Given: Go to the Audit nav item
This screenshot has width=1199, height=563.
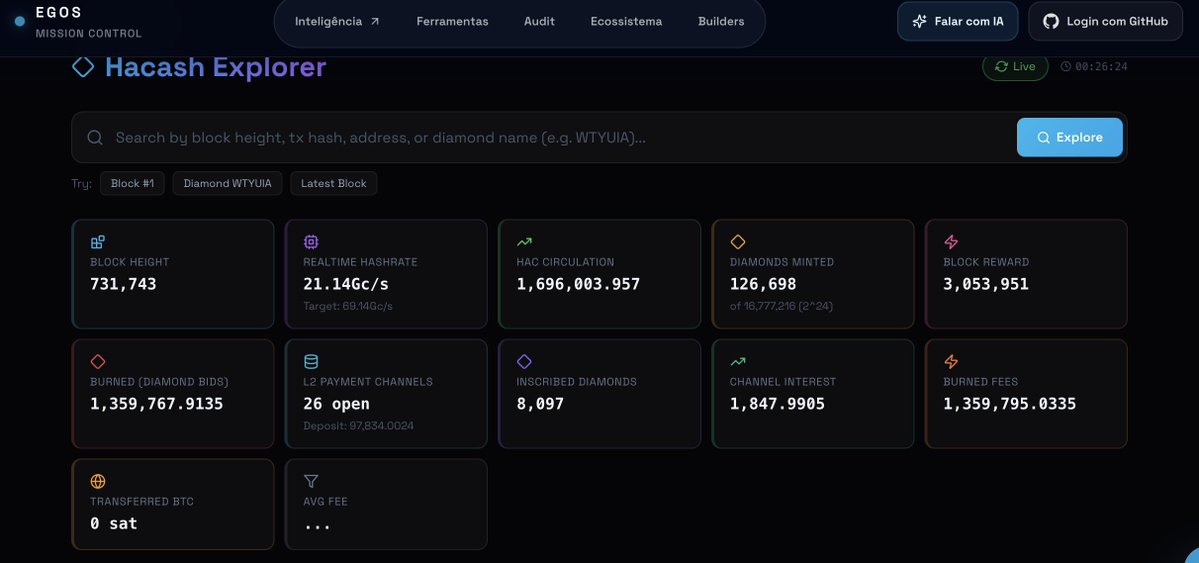Looking at the screenshot, I should point(539,21).
